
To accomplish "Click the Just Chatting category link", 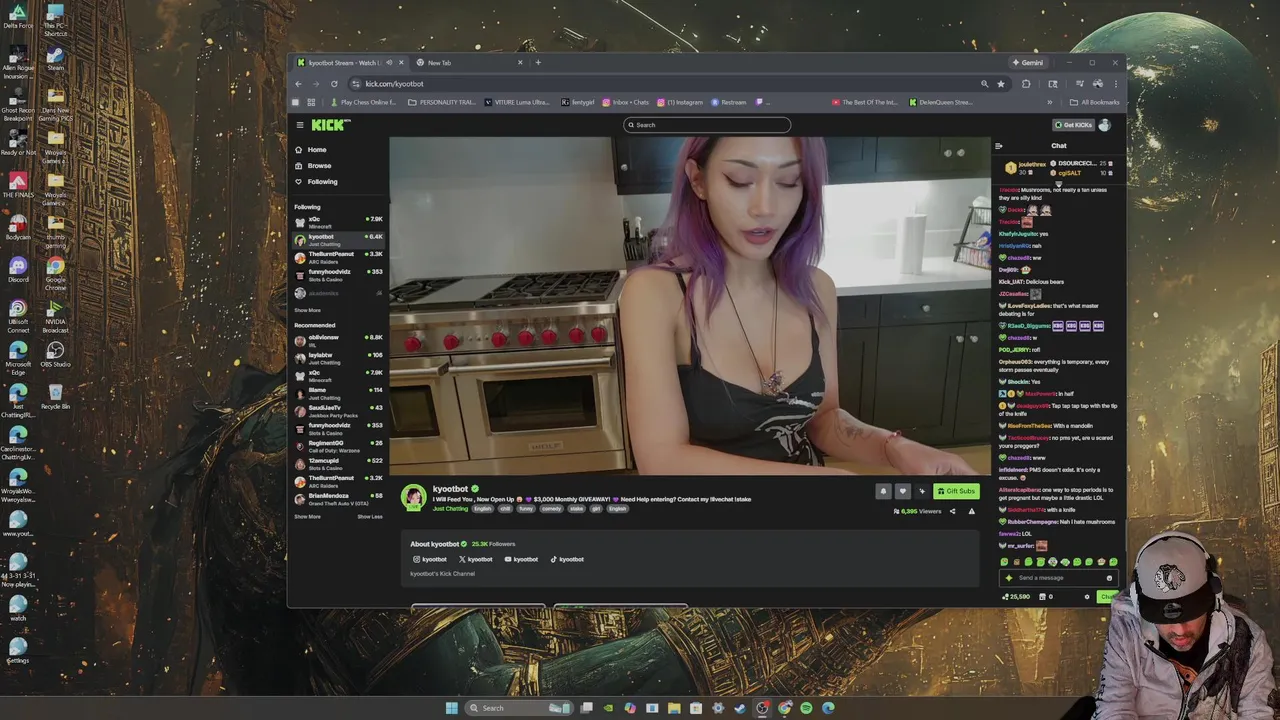I will tap(450, 509).
